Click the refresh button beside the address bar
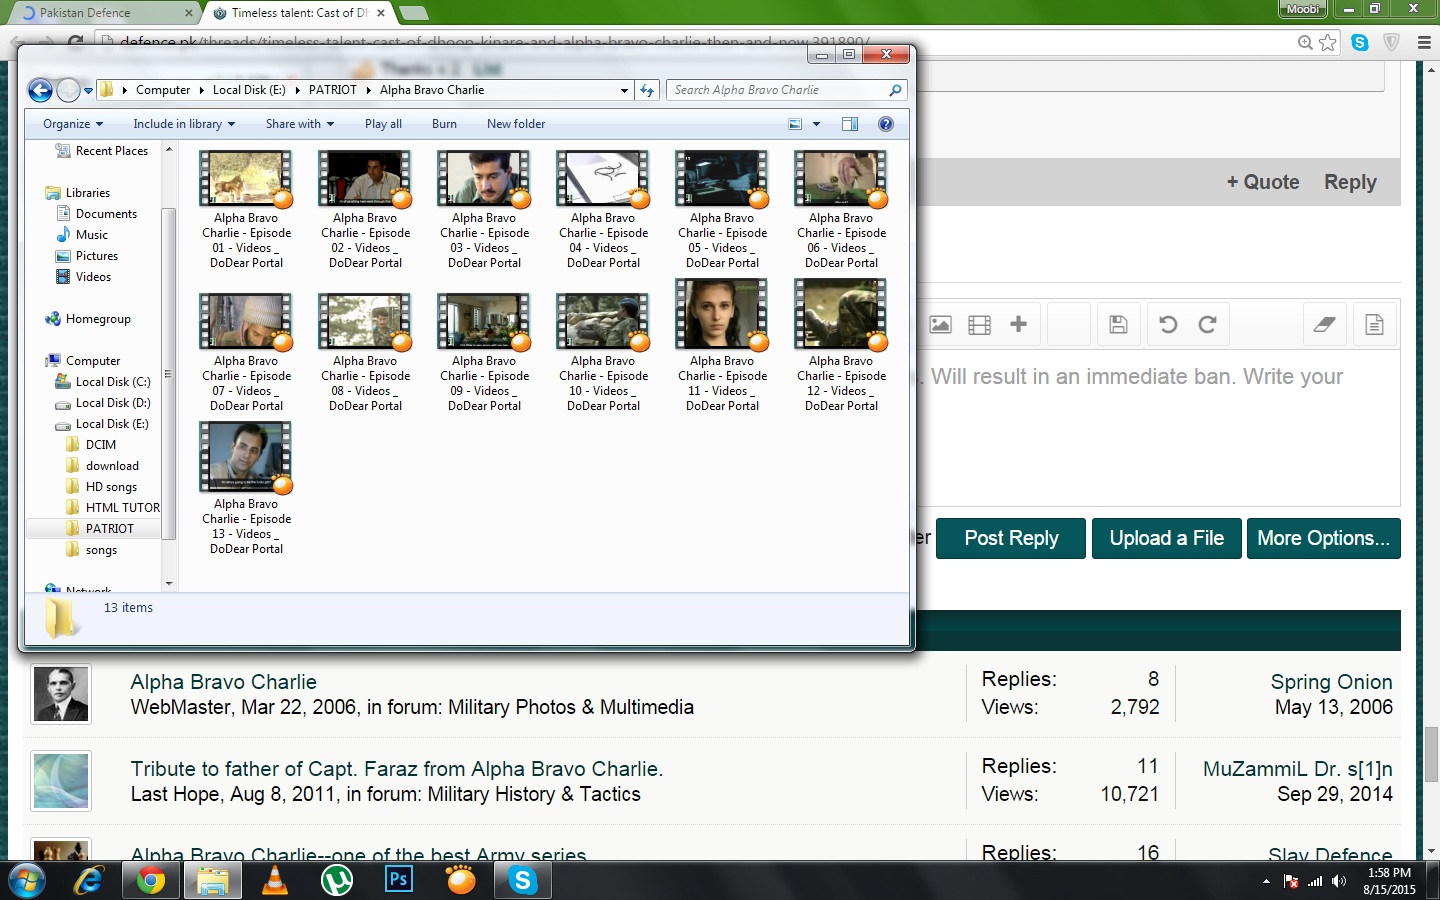This screenshot has height=900, width=1440. [647, 90]
